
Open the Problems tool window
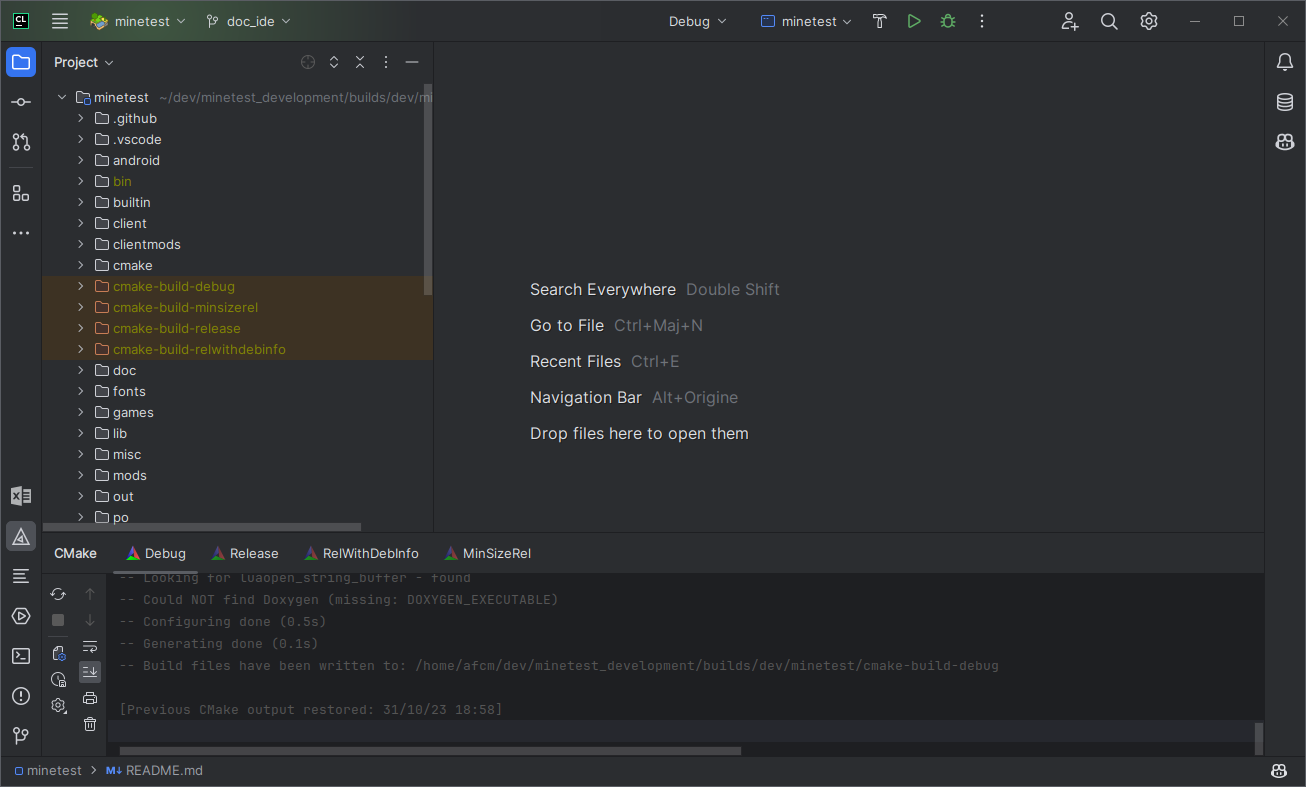[21, 696]
